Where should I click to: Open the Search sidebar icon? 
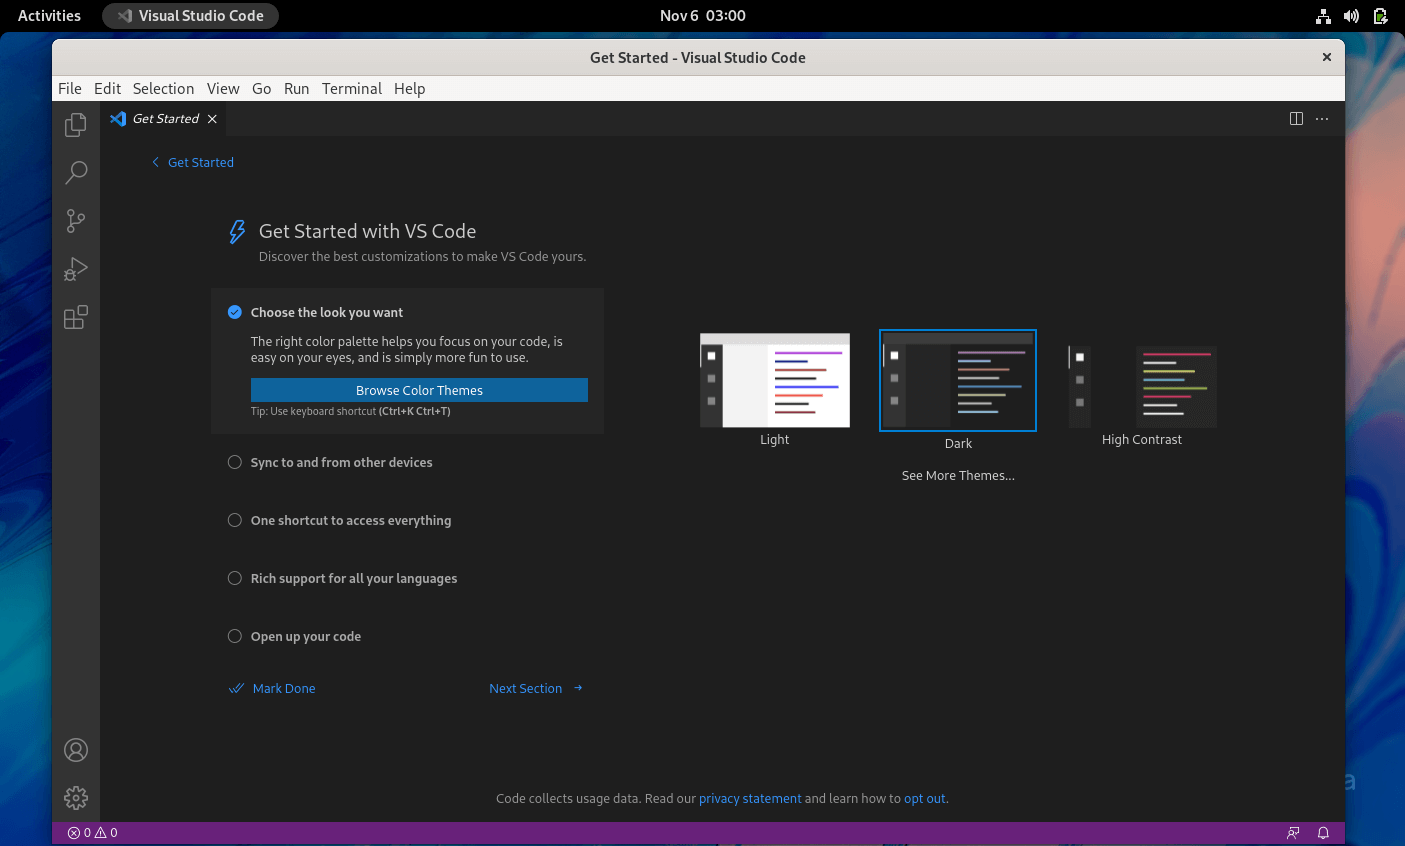tap(75, 172)
